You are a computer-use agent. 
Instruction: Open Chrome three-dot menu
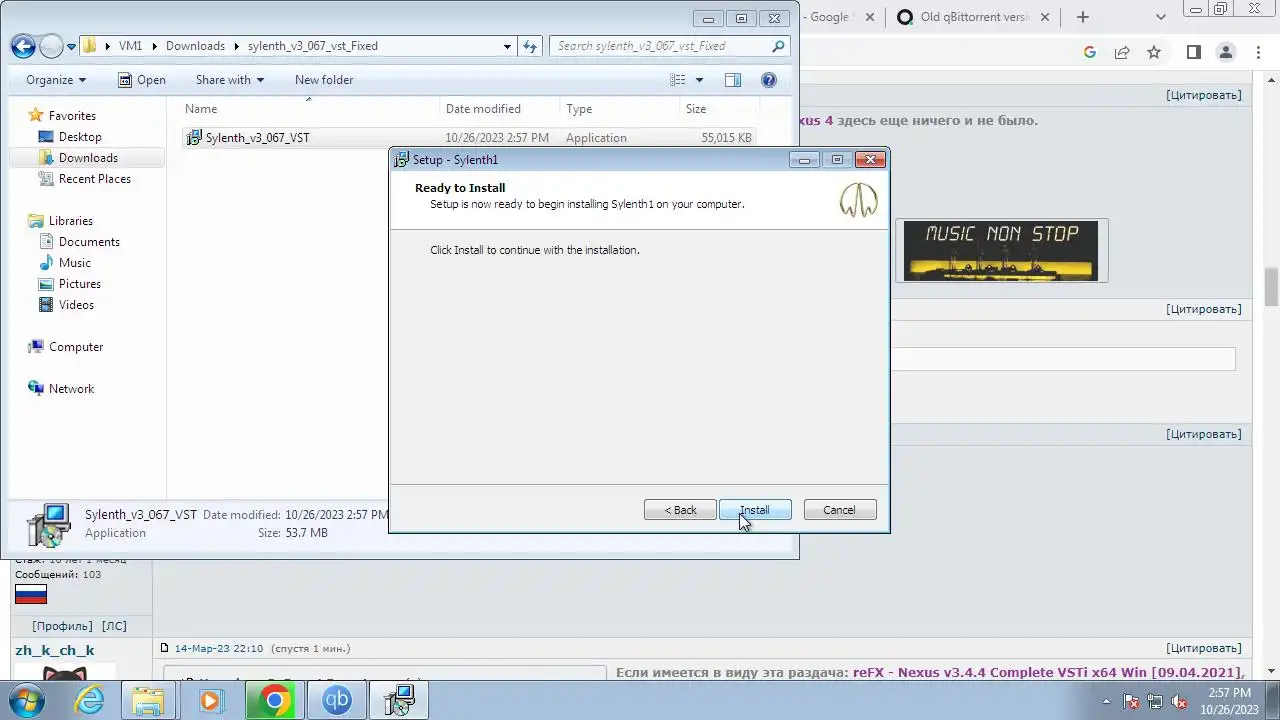1259,52
